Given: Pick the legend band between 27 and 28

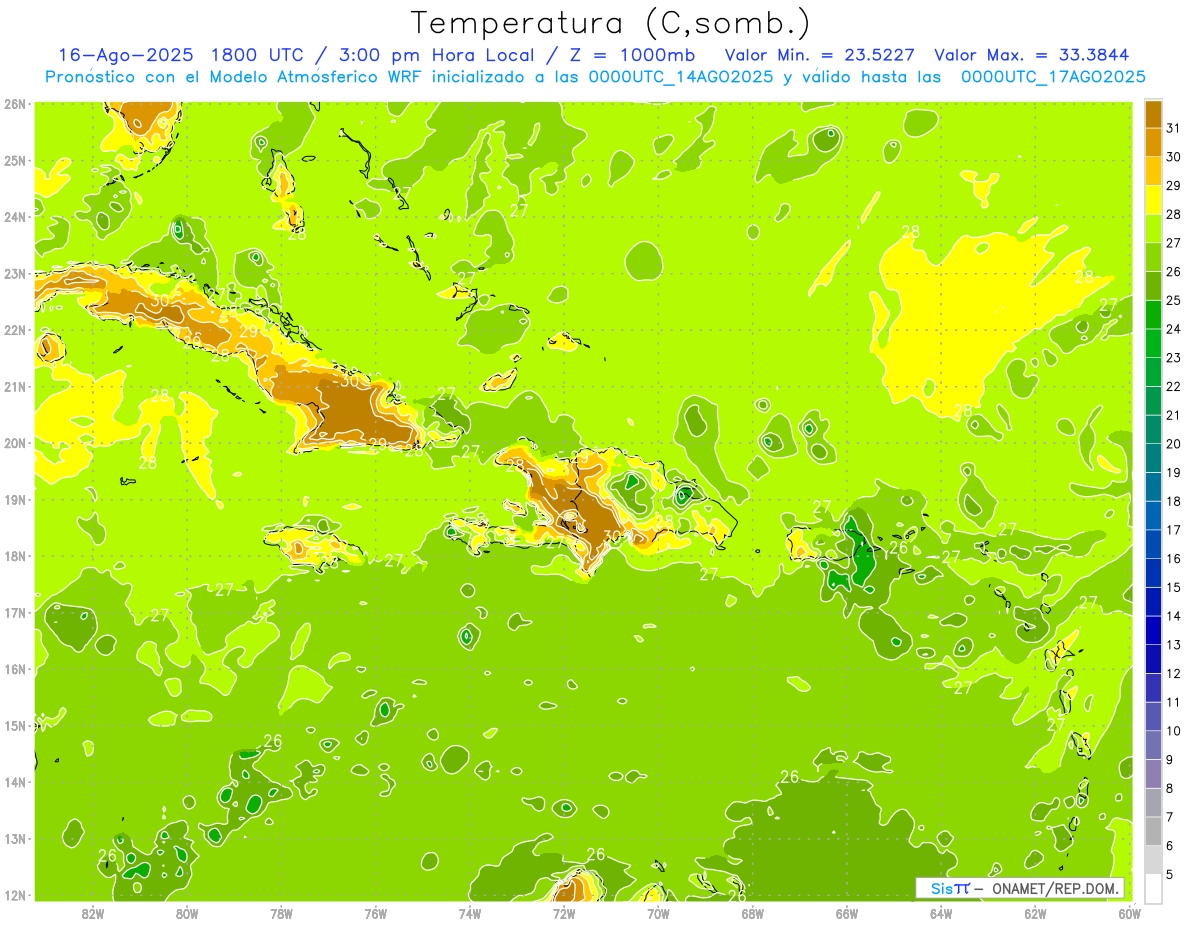Looking at the screenshot, I should (1152, 228).
